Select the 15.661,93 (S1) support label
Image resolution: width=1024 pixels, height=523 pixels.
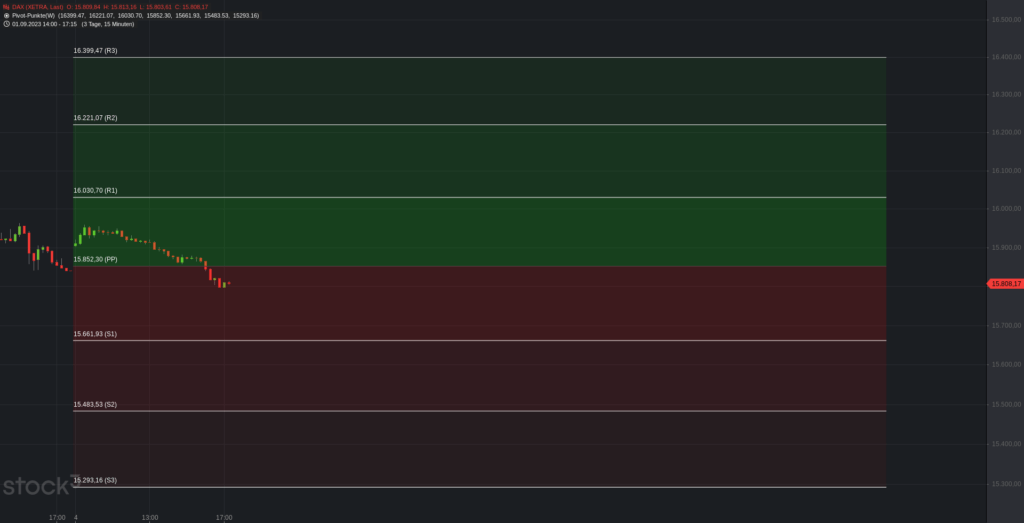click(x=96, y=333)
